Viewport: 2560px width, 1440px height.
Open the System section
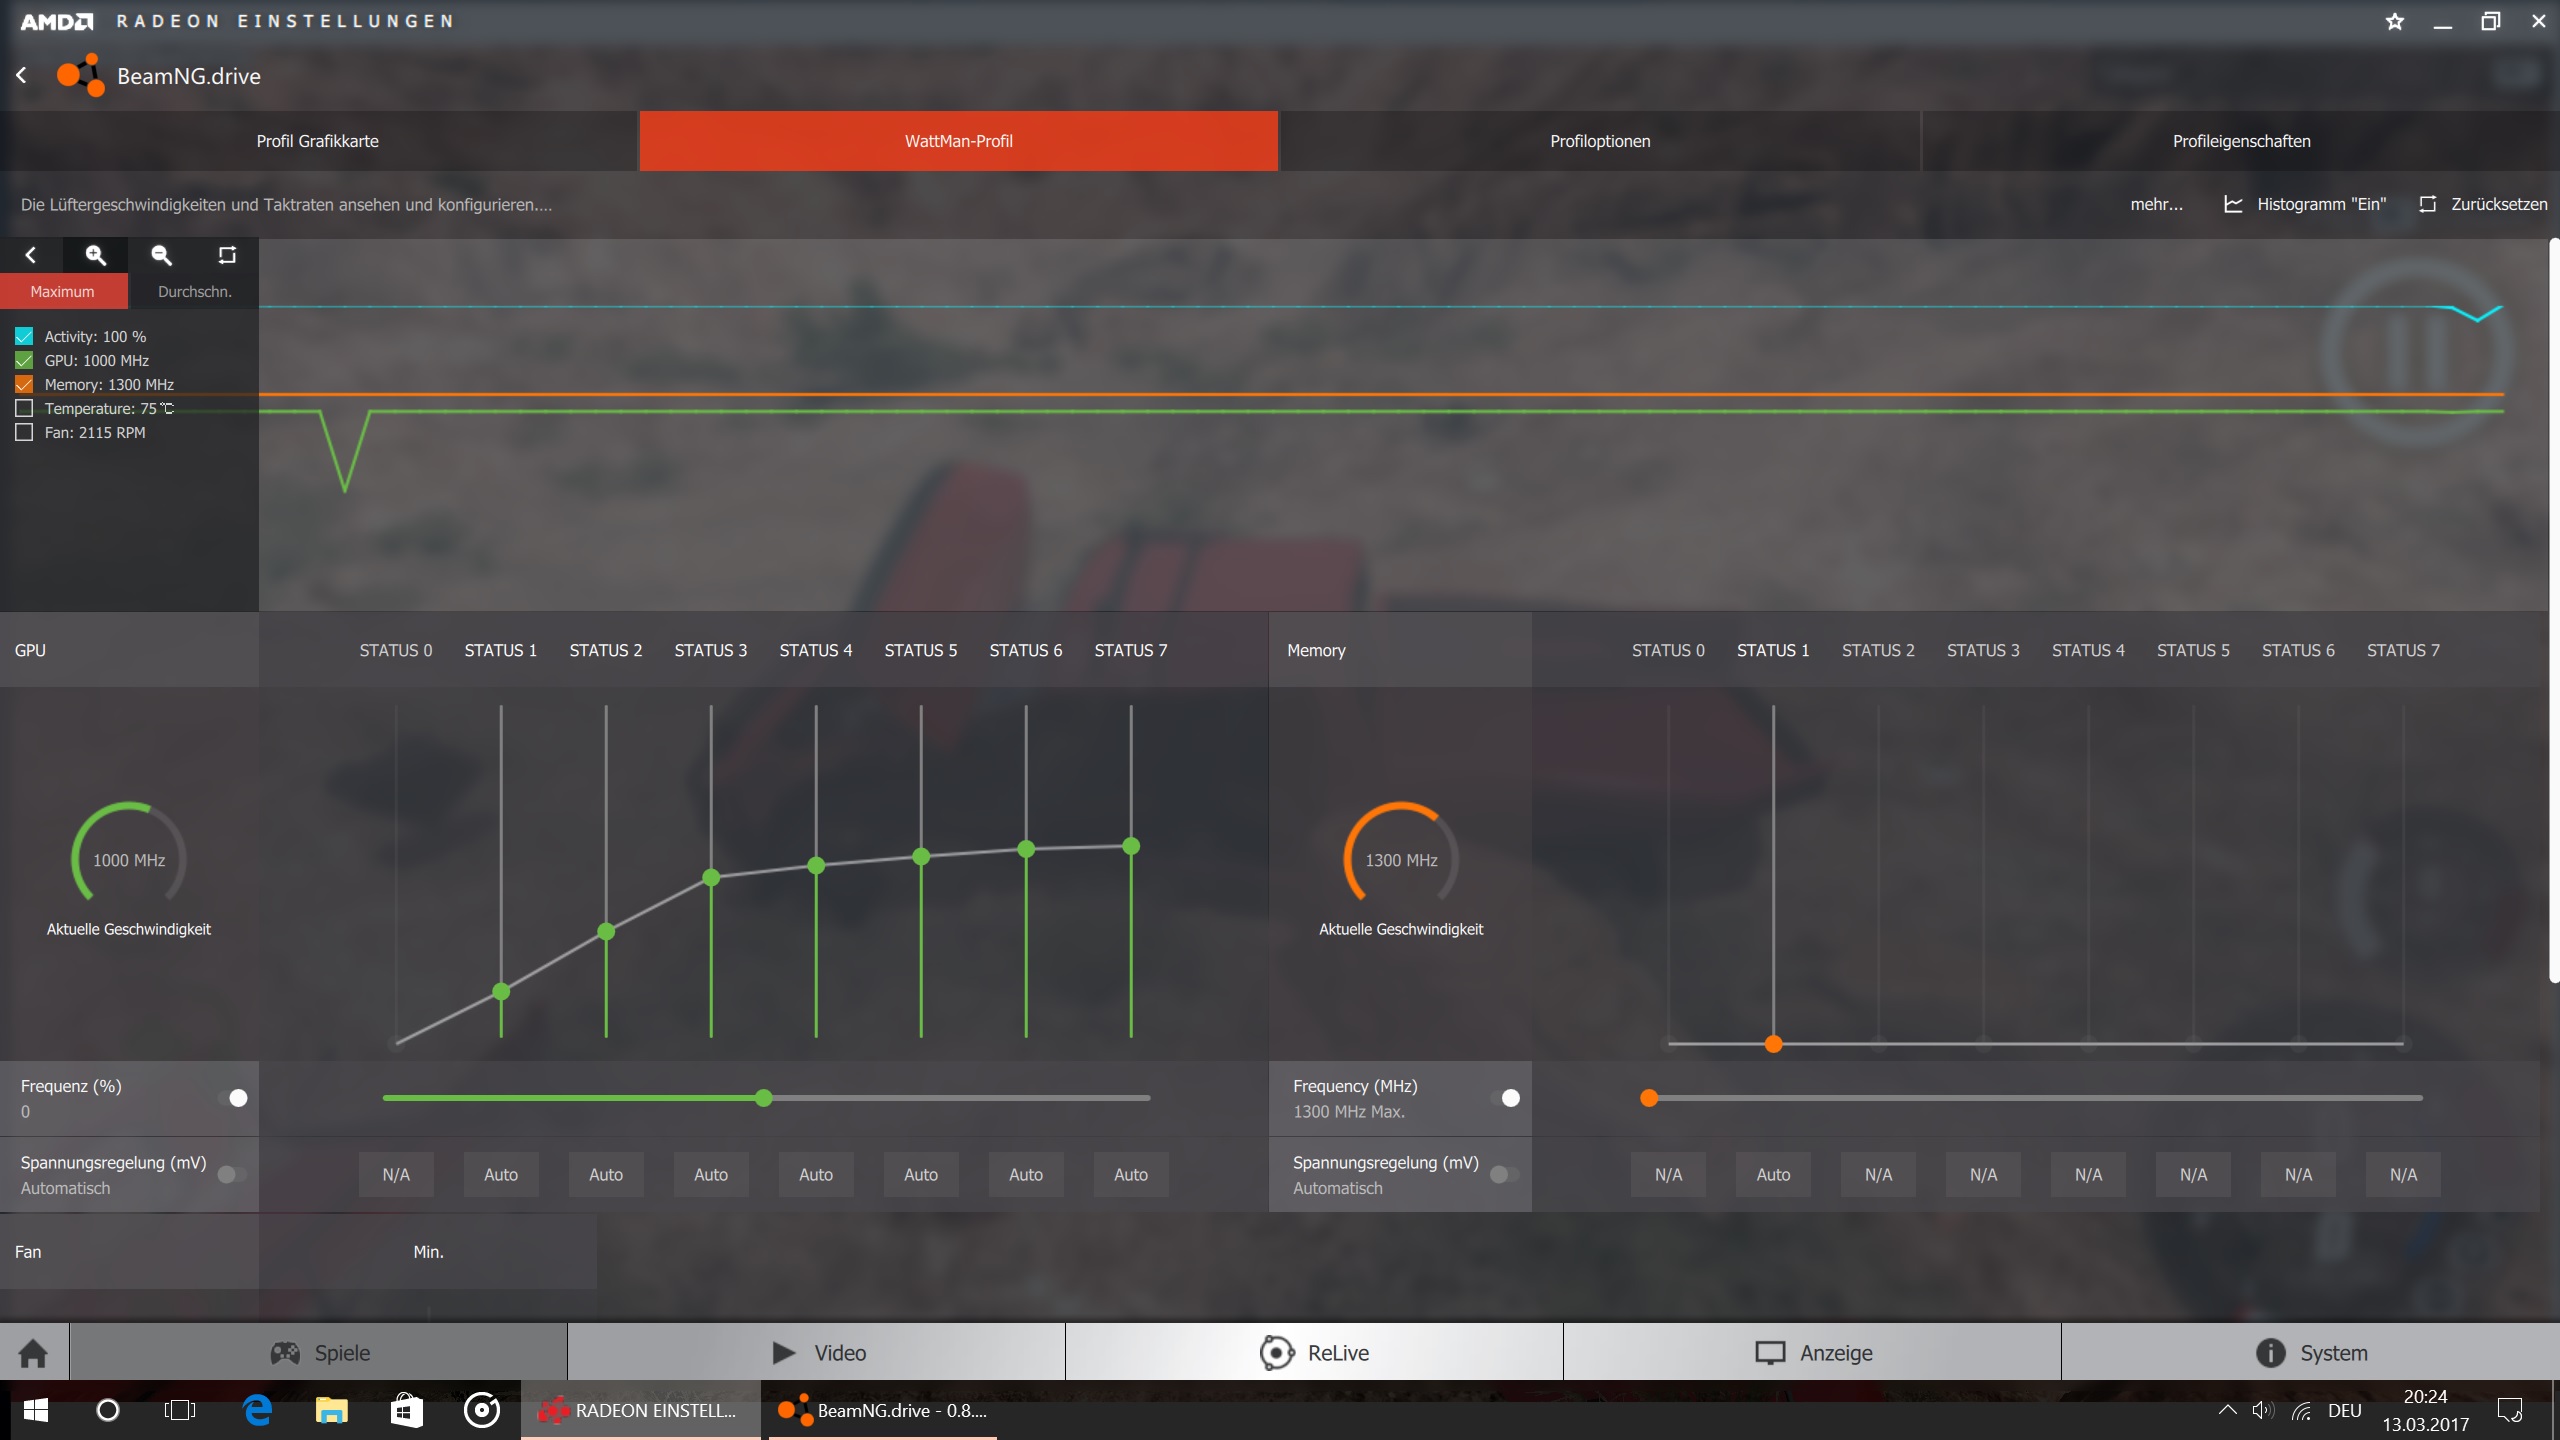[x=2311, y=1353]
